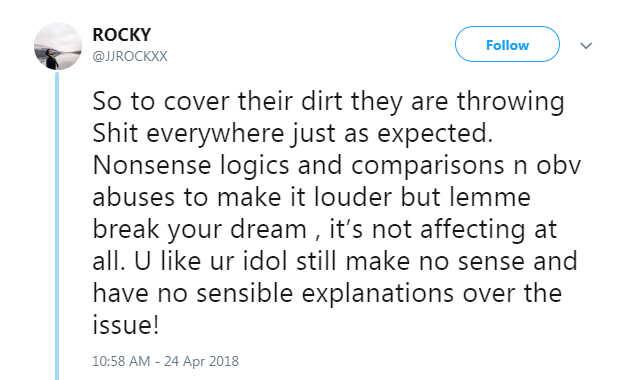Open ROCKY's profile picture avatar
The width and height of the screenshot is (627, 380).
(58, 46)
